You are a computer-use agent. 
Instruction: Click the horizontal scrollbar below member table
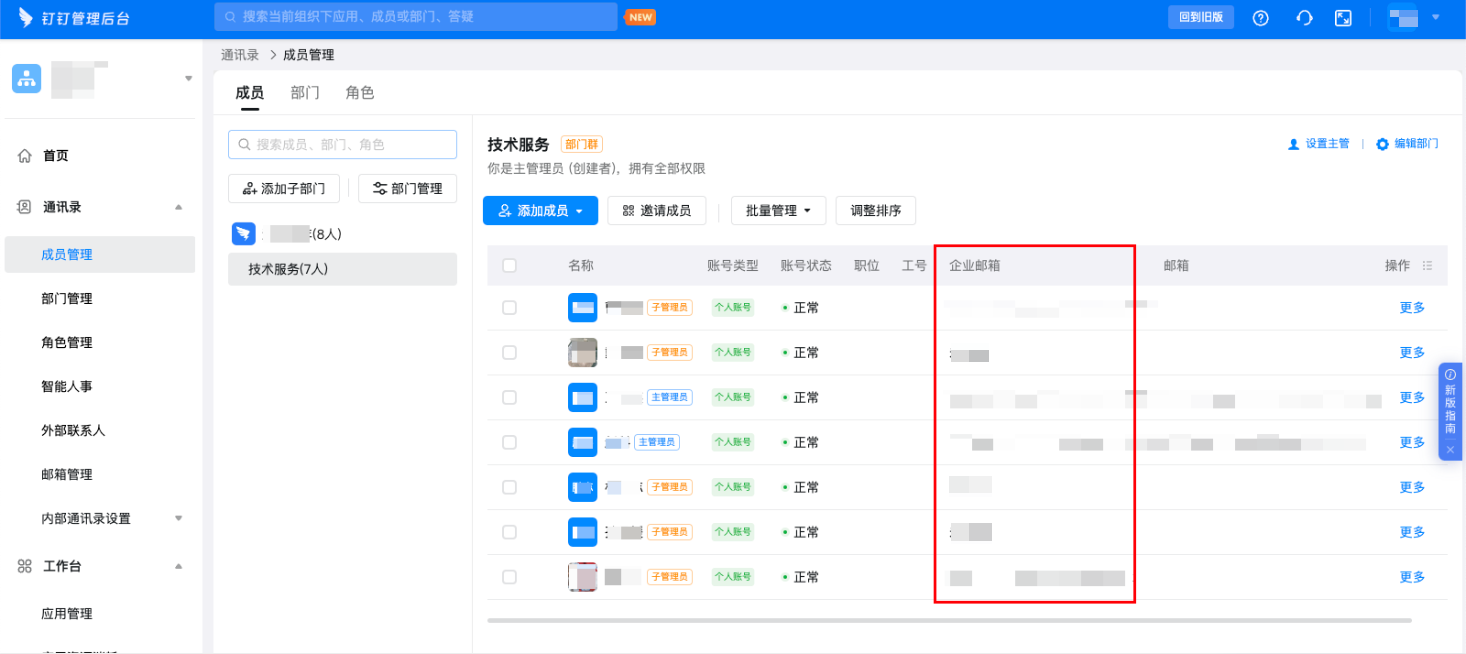click(949, 621)
